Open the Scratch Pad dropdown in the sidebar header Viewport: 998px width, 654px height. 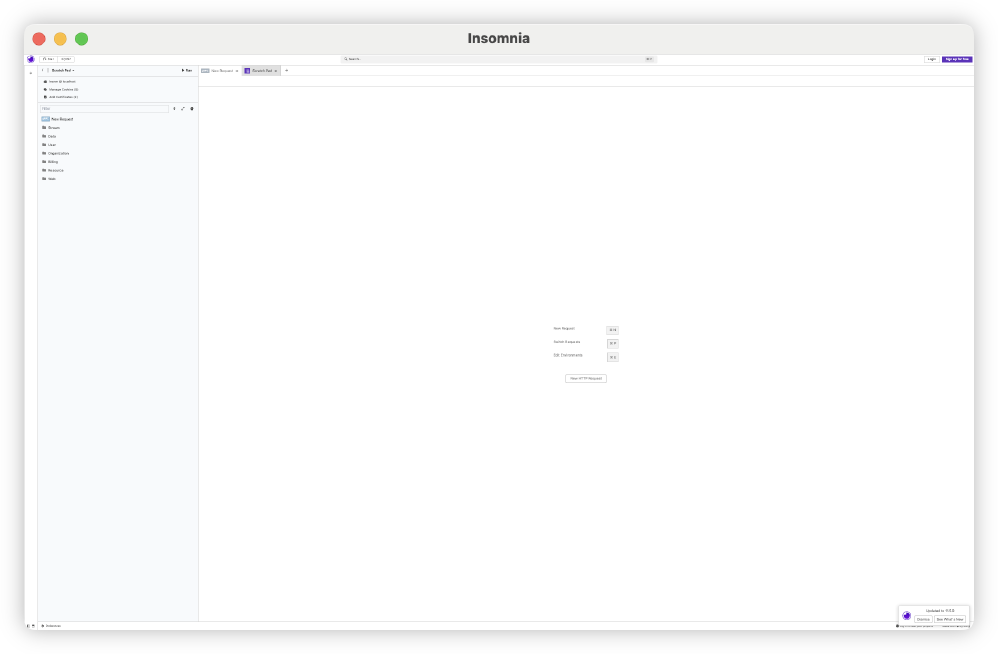tap(63, 71)
